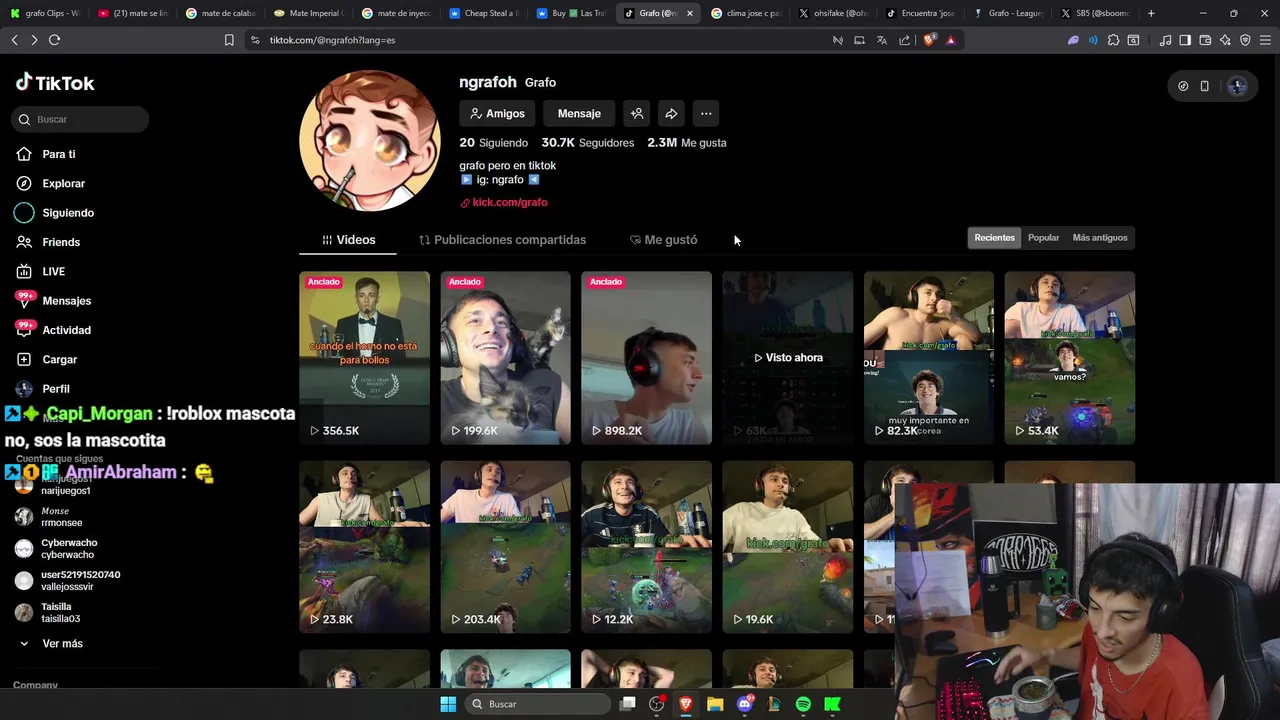The width and height of the screenshot is (1280, 720).
Task: Open pinned video with 356.5K views
Action: click(x=364, y=358)
